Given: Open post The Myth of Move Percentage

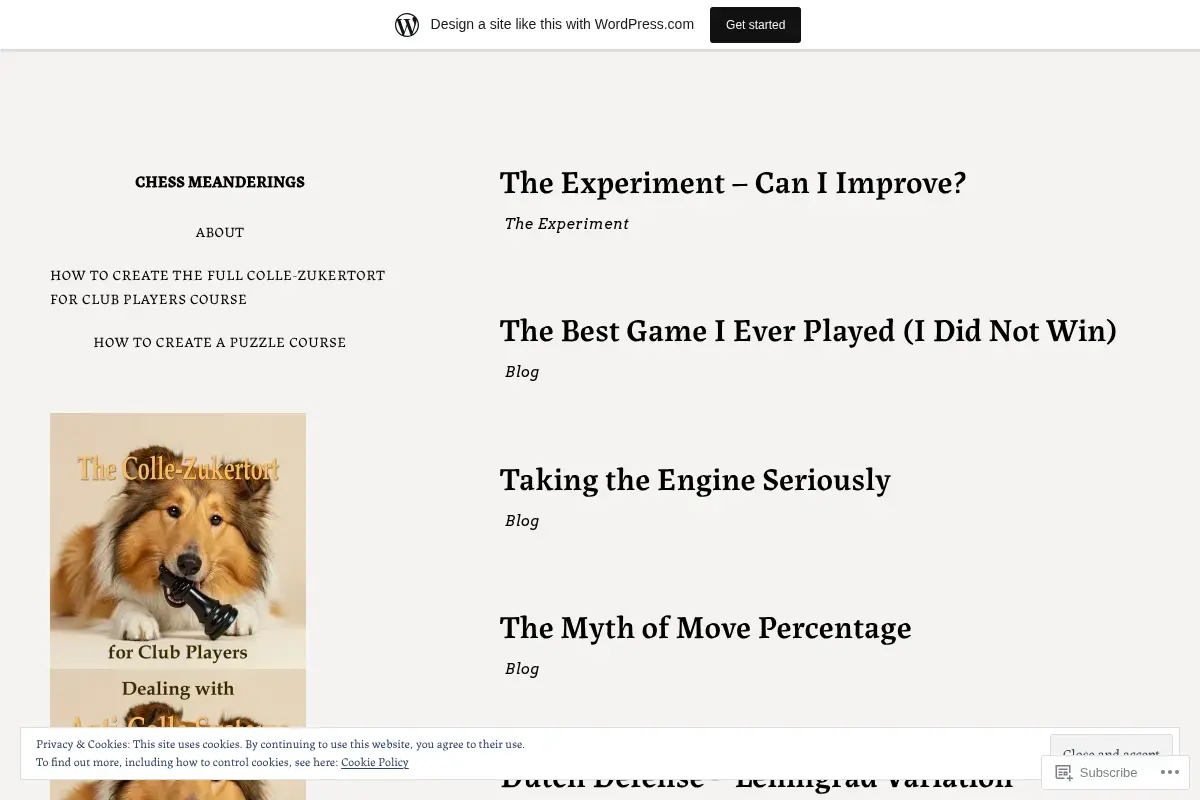Looking at the screenshot, I should [x=706, y=627].
